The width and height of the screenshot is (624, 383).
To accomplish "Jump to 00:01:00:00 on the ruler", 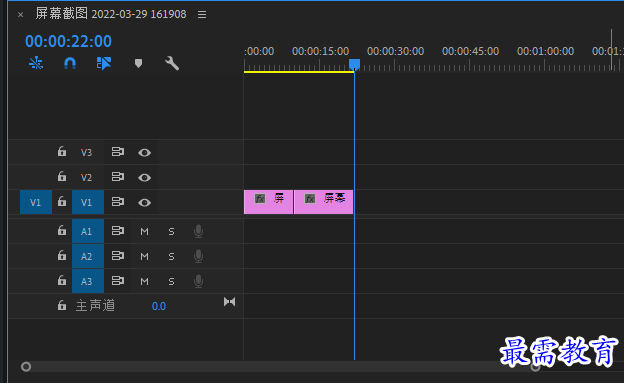I will click(x=545, y=51).
